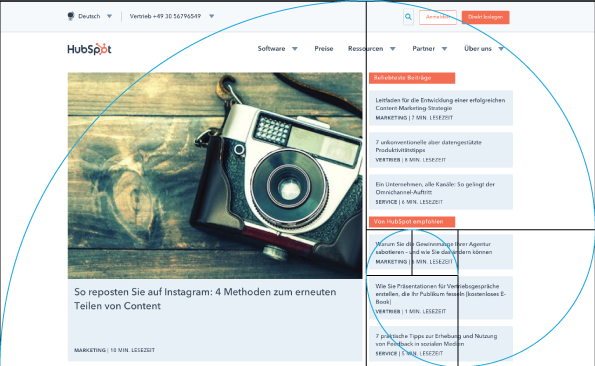Expand the Partner dropdown arrow

(x=444, y=49)
